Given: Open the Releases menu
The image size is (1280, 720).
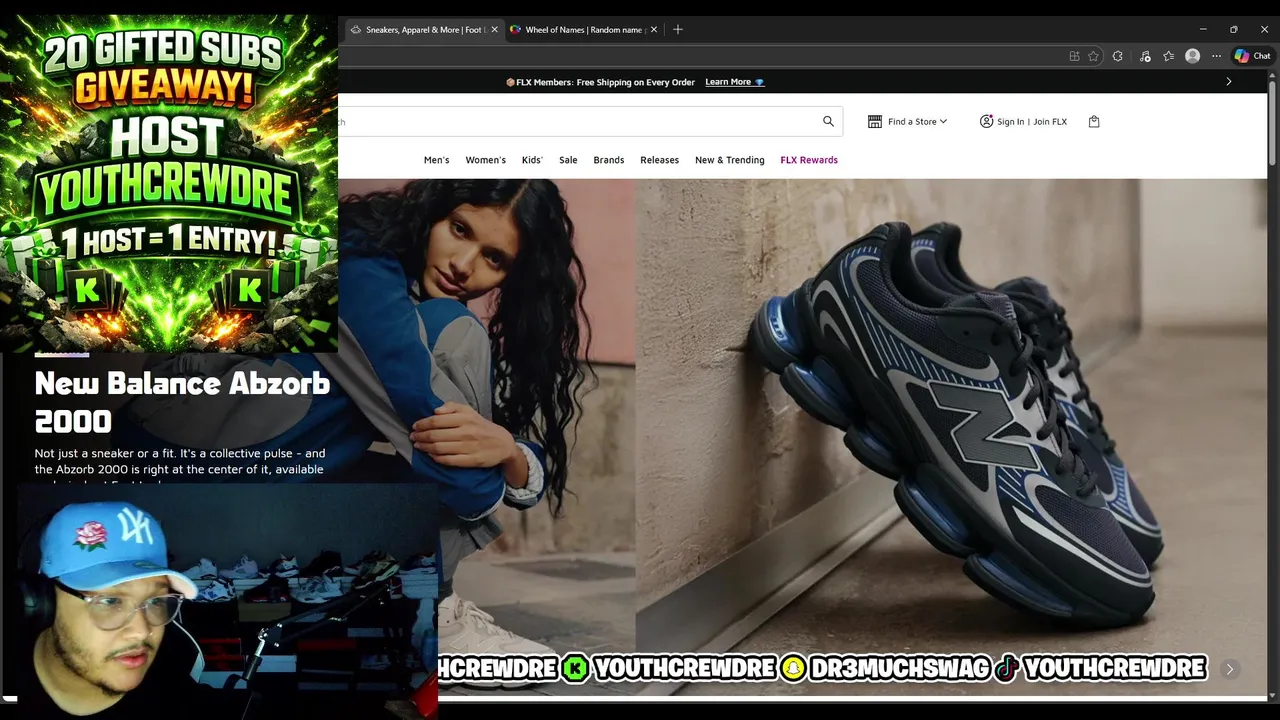Looking at the screenshot, I should (659, 160).
